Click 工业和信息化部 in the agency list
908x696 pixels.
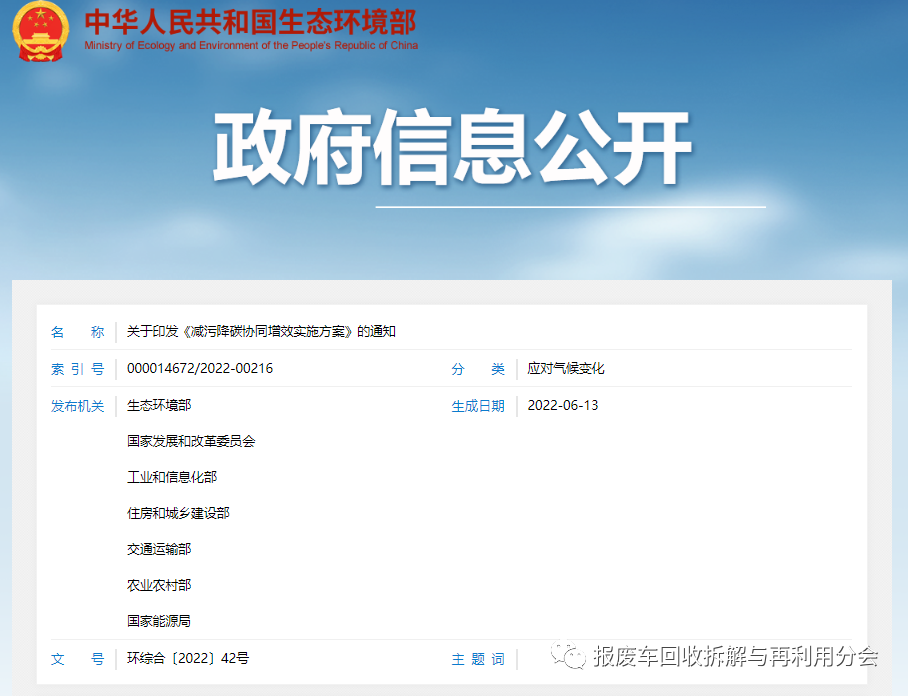[x=172, y=477]
